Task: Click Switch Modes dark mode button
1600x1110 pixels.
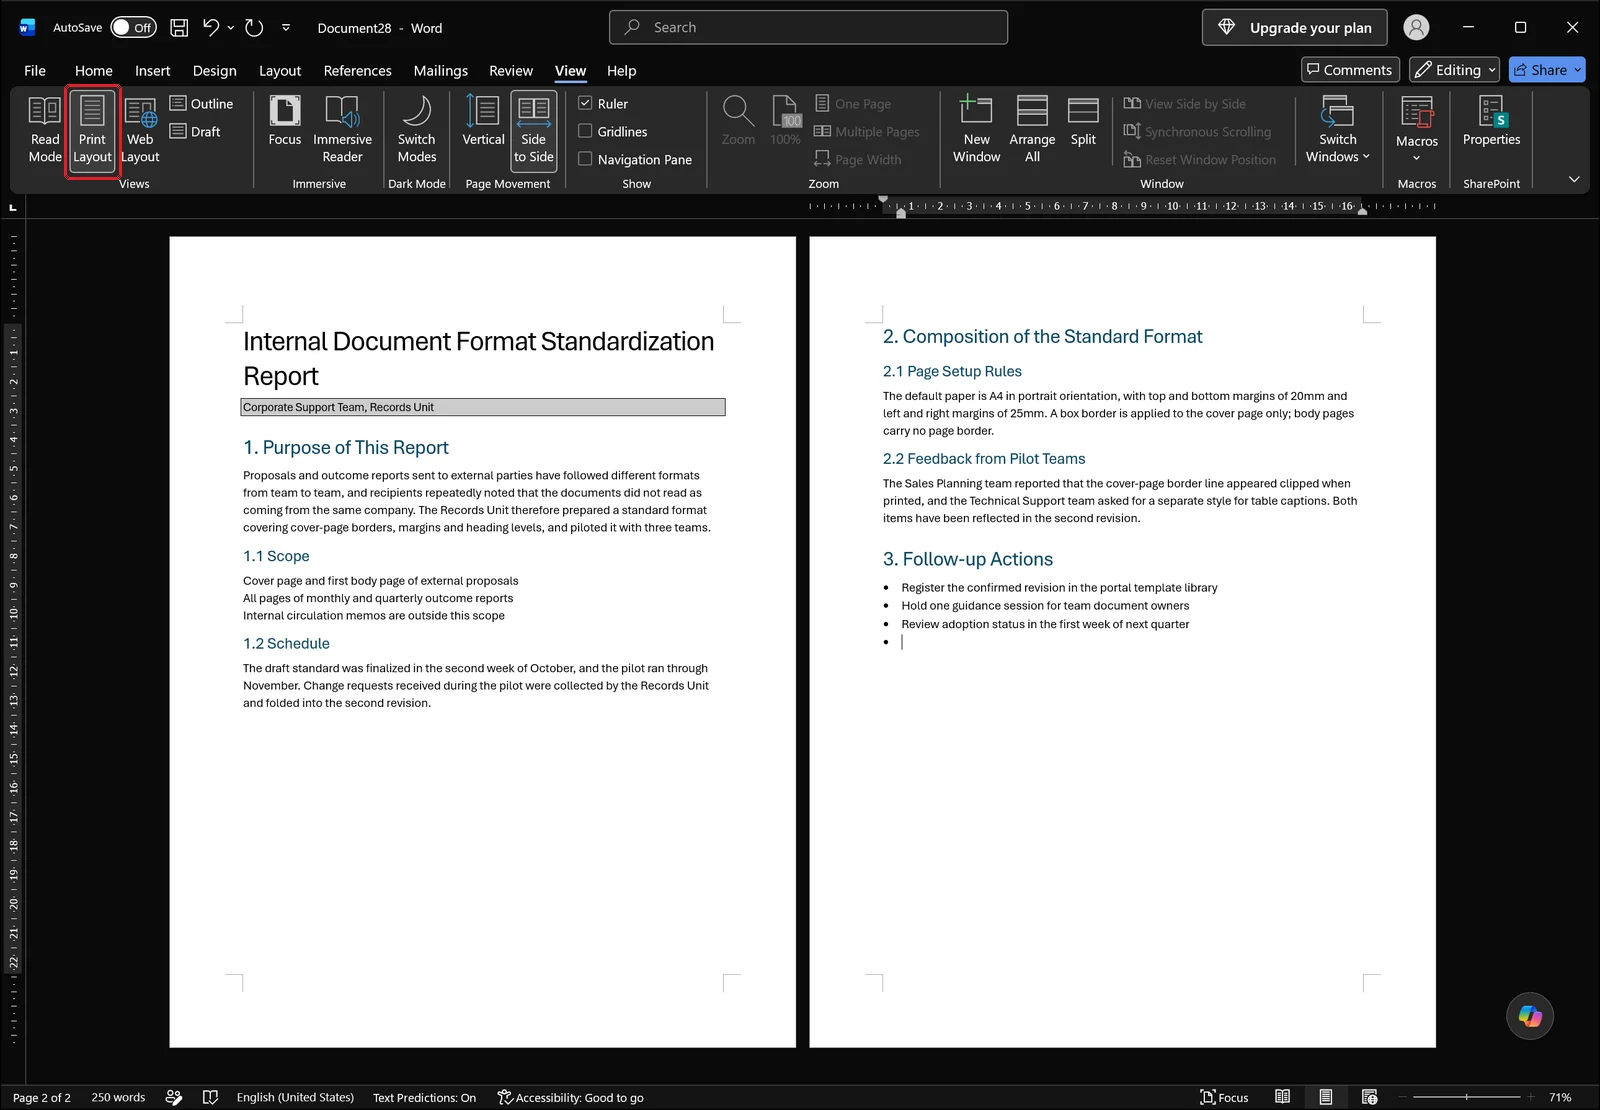Action: point(417,130)
